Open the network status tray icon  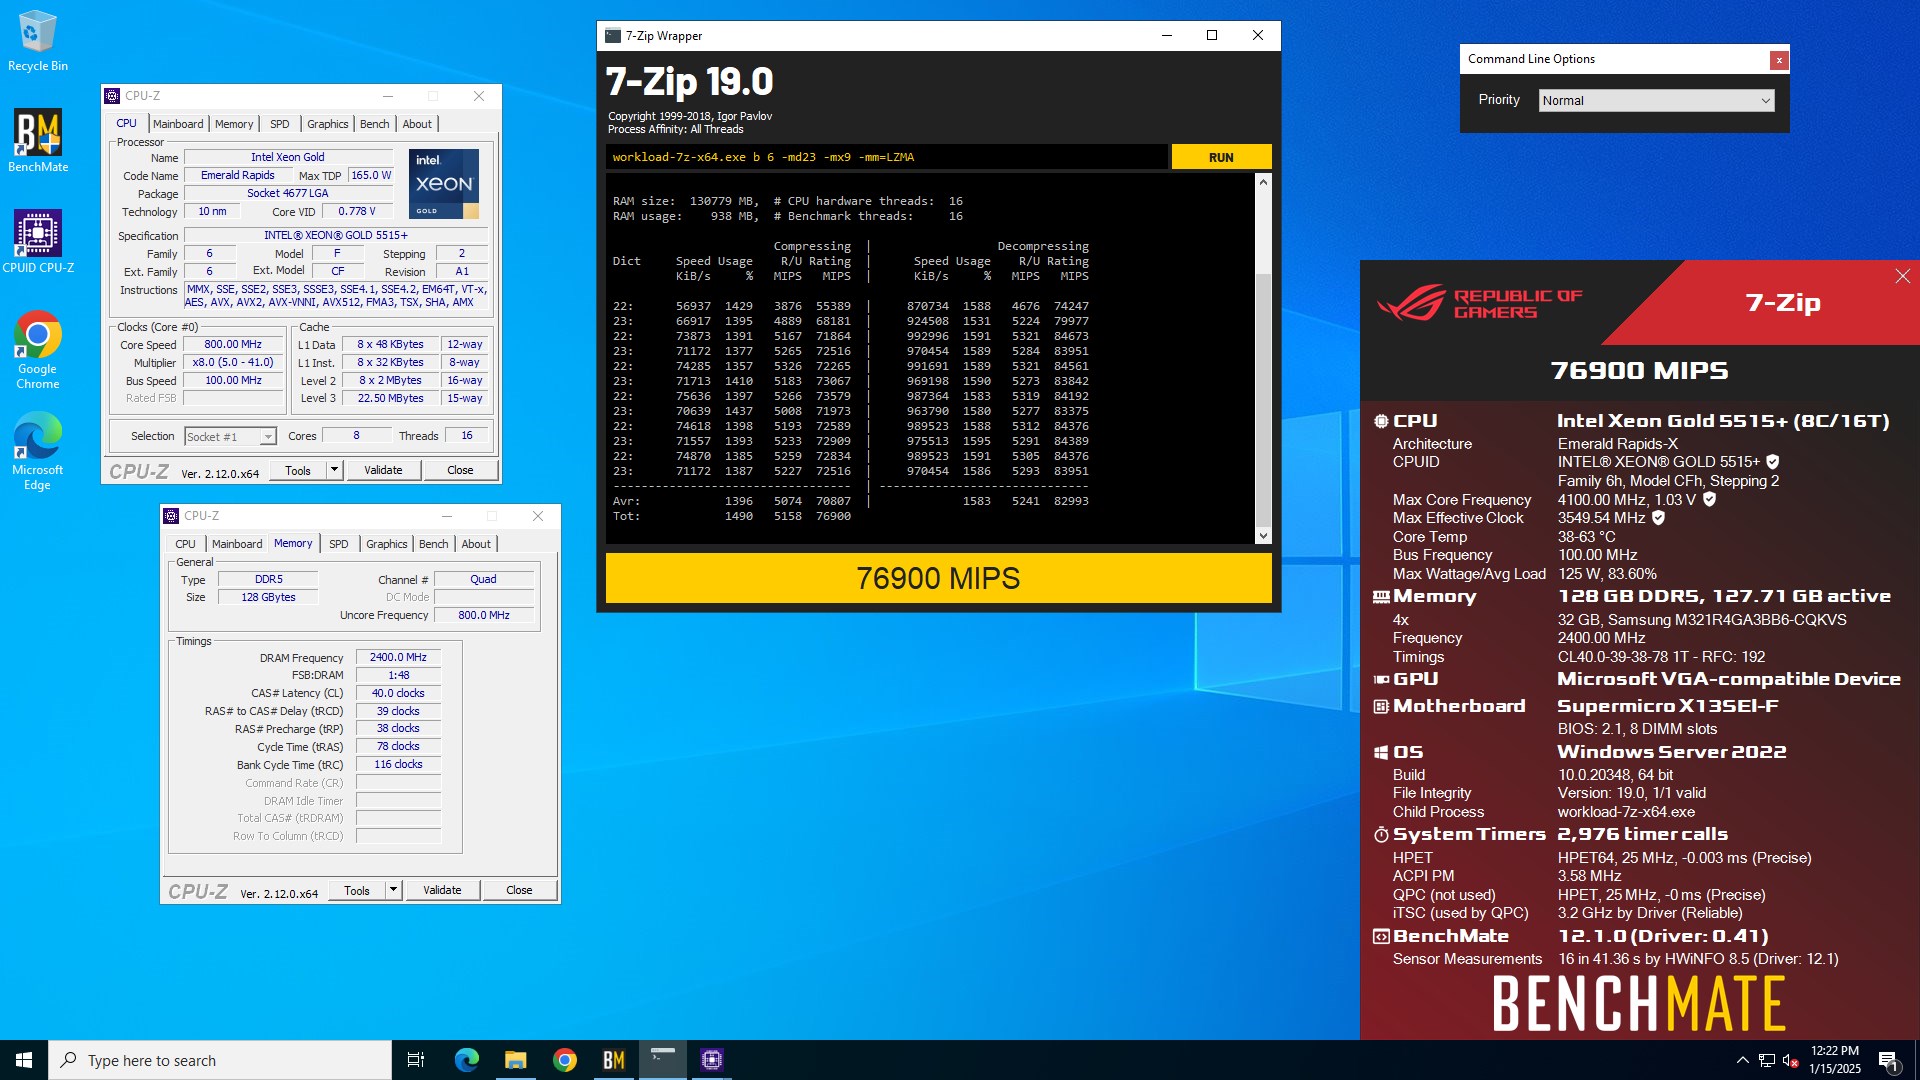pos(1767,1060)
